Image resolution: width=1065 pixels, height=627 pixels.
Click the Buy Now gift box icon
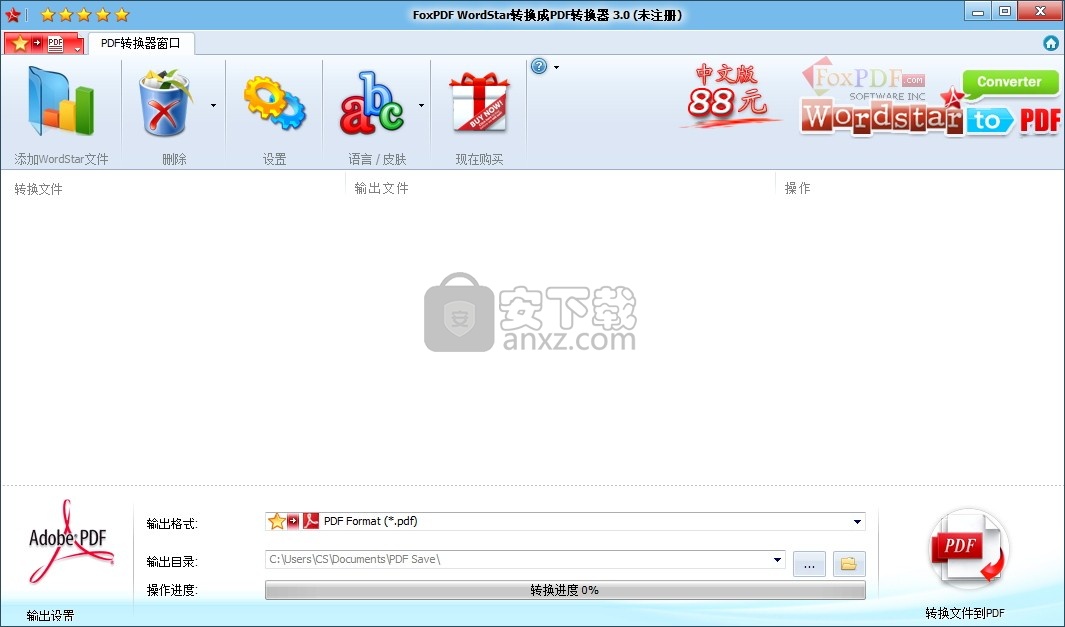479,102
